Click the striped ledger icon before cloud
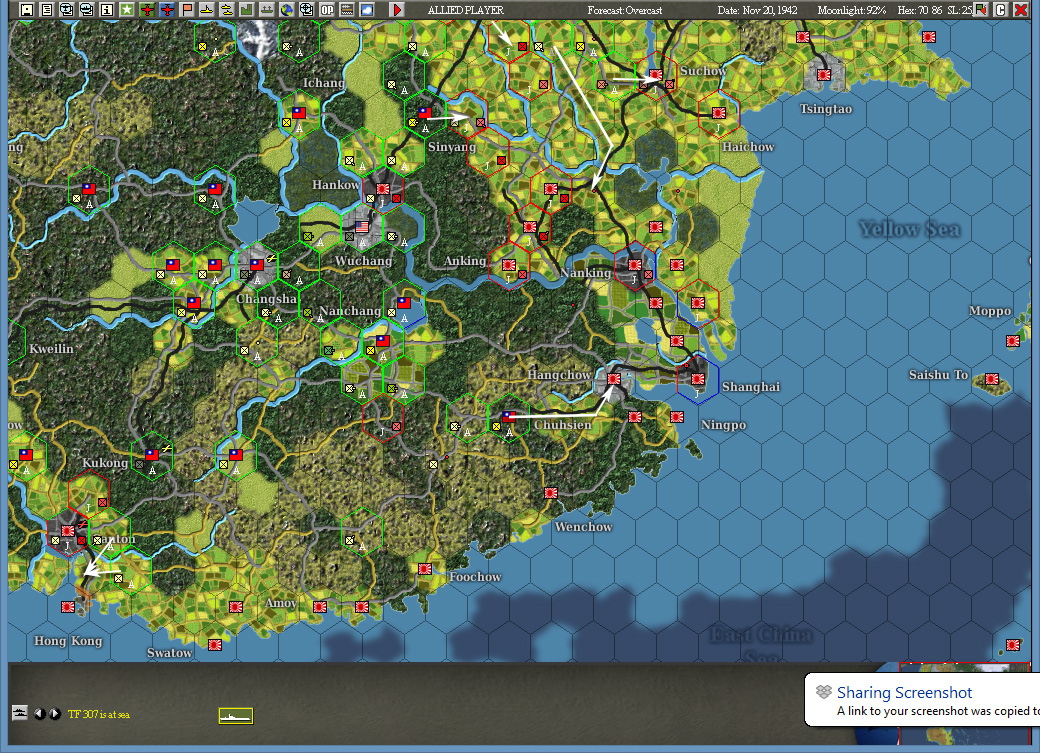Image resolution: width=1040 pixels, height=753 pixels. tap(347, 9)
